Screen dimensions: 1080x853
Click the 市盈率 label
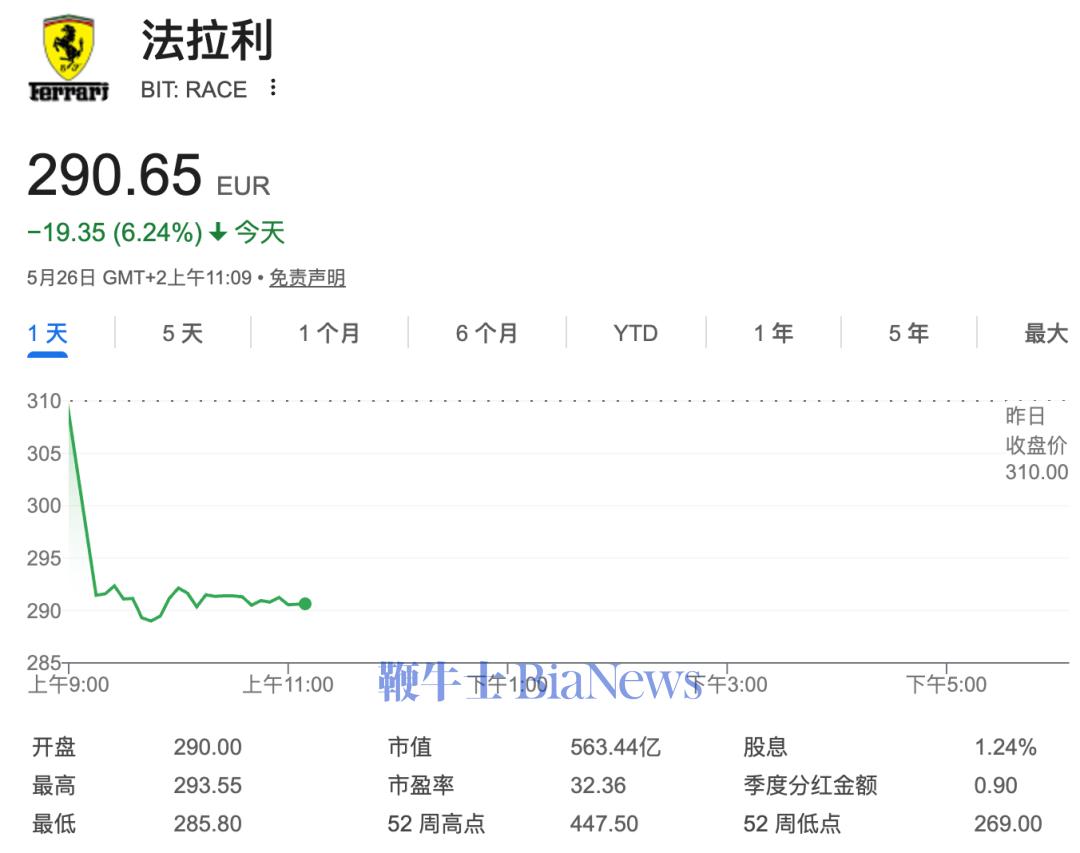(x=421, y=785)
